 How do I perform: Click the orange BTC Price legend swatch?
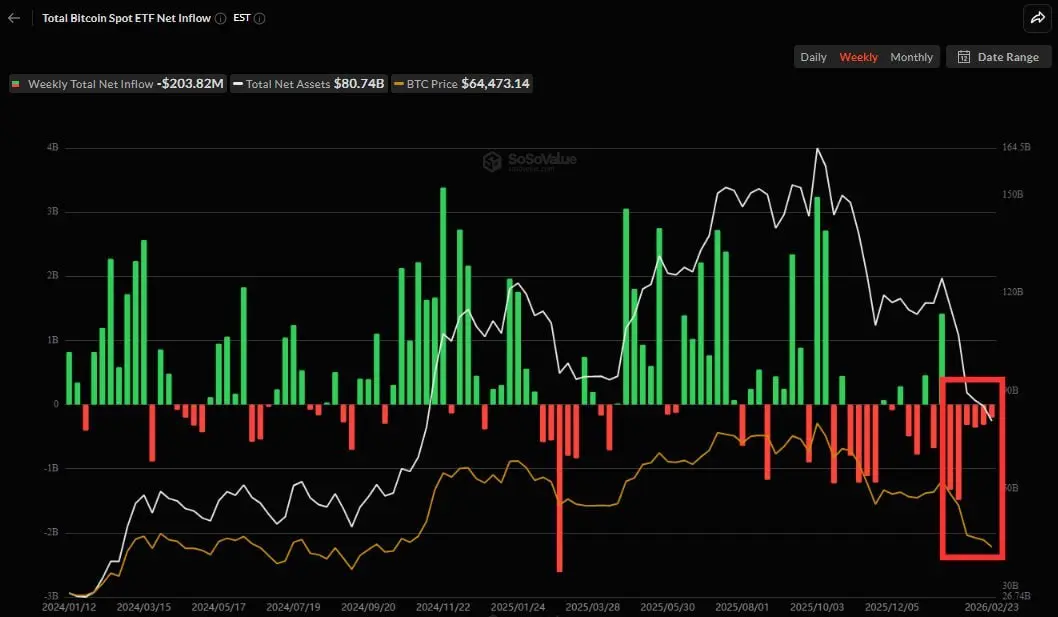pyautogui.click(x=399, y=84)
